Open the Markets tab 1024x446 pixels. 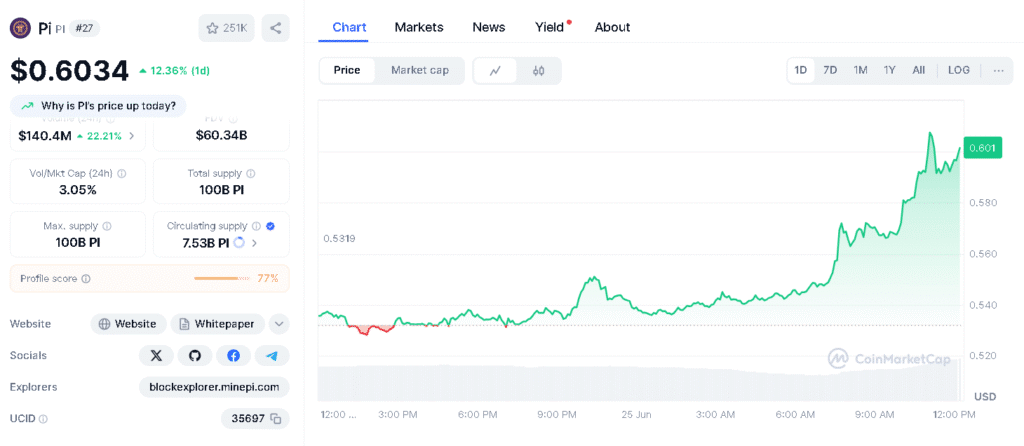419,27
